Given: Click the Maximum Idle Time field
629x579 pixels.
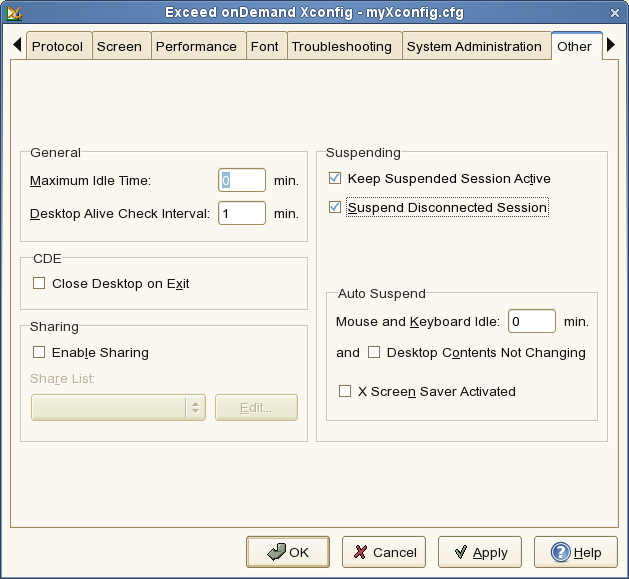Looking at the screenshot, I should 242,180.
